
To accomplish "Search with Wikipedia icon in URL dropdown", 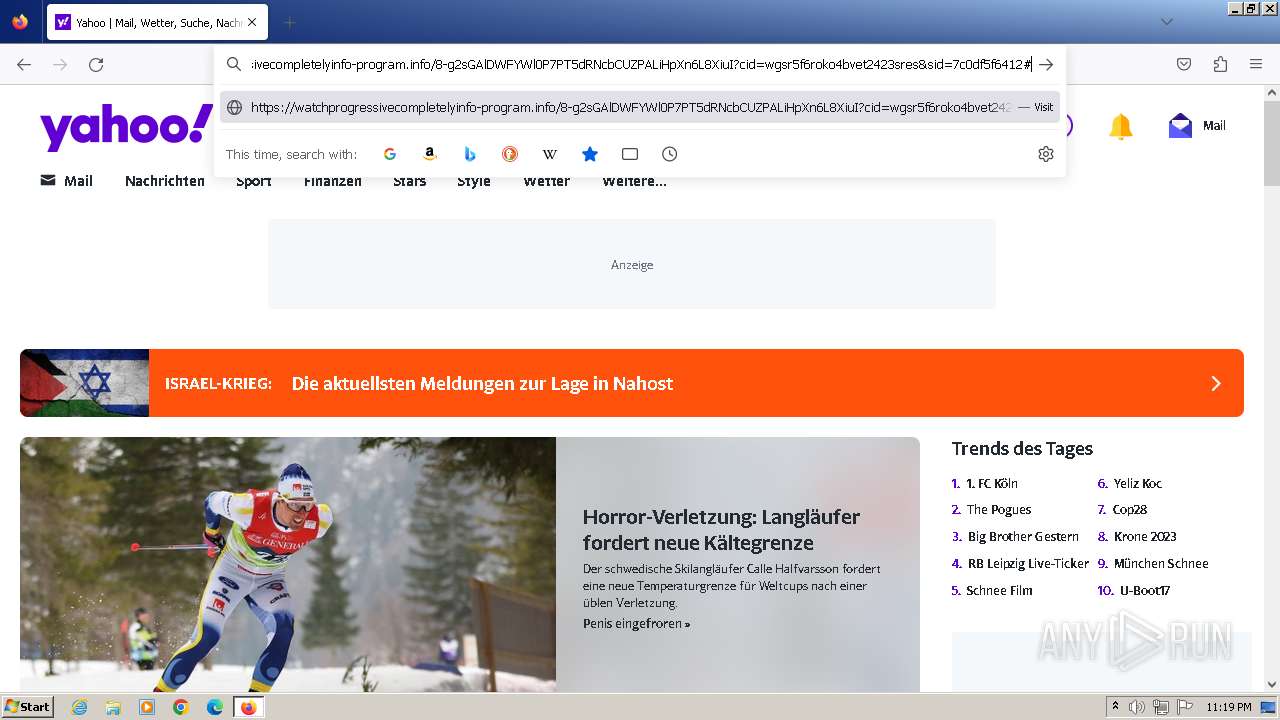I will (x=550, y=154).
